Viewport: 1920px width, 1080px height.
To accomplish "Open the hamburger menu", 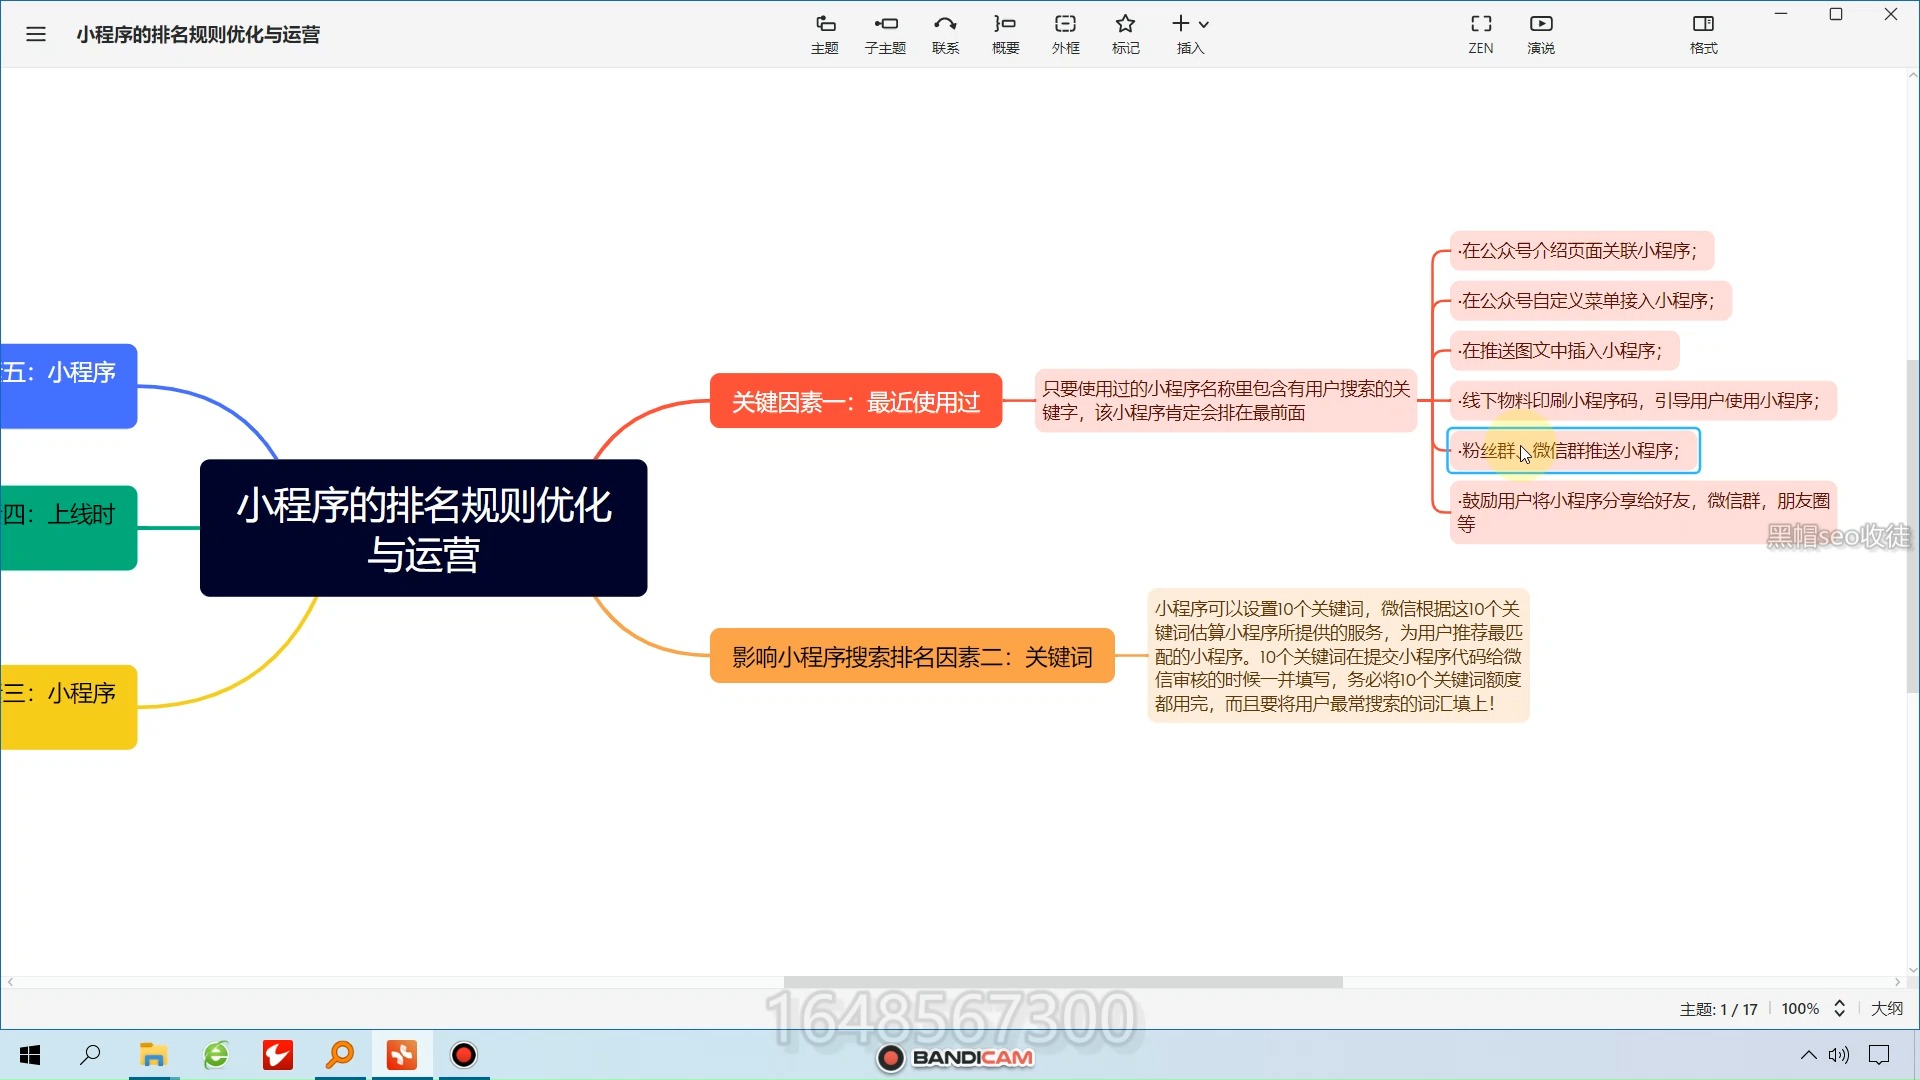I will [36, 34].
